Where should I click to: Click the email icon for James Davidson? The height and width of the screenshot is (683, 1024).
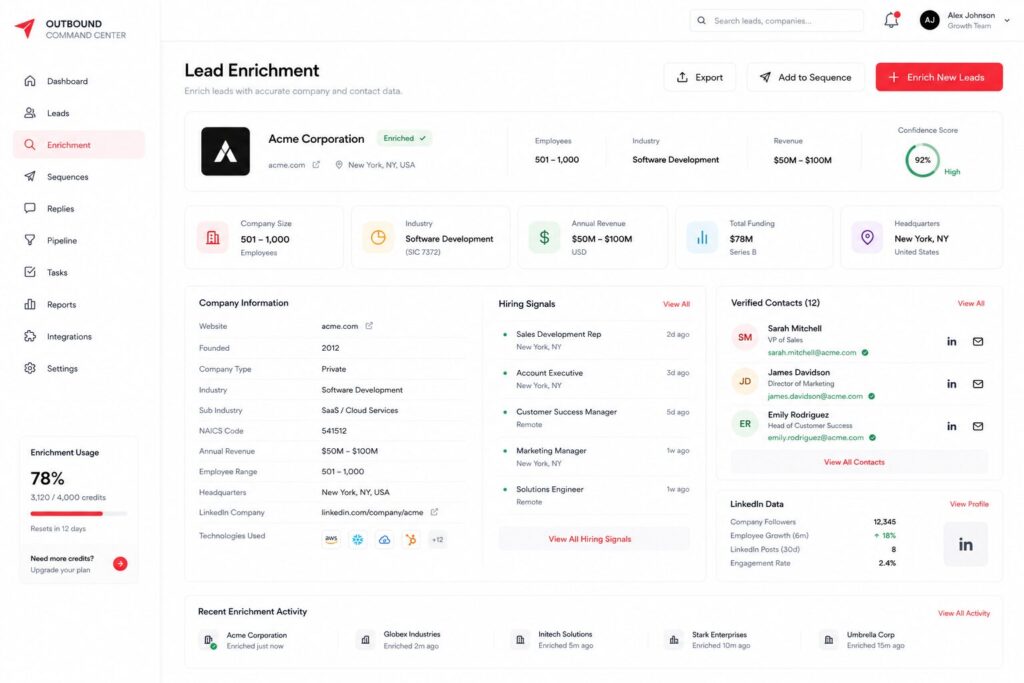click(x=978, y=384)
